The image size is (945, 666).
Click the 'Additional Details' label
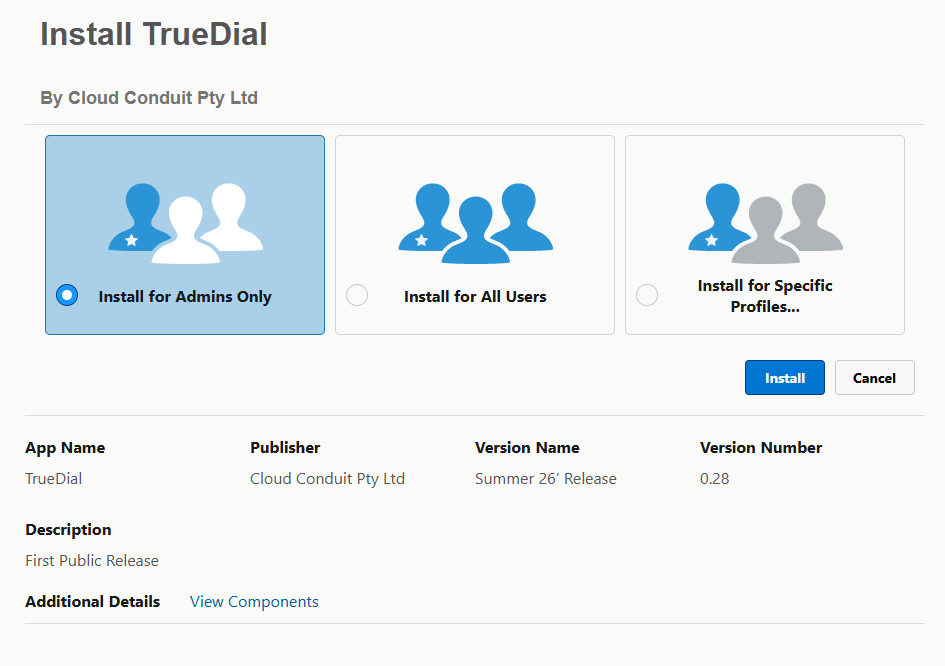click(x=93, y=602)
